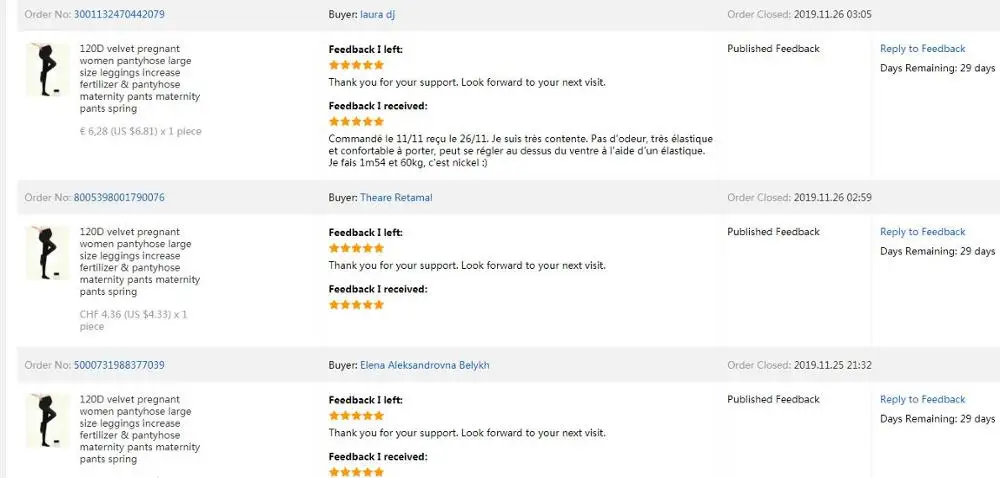
Task: Click stars left for Theare Retamal's order
Action: [x=356, y=248]
